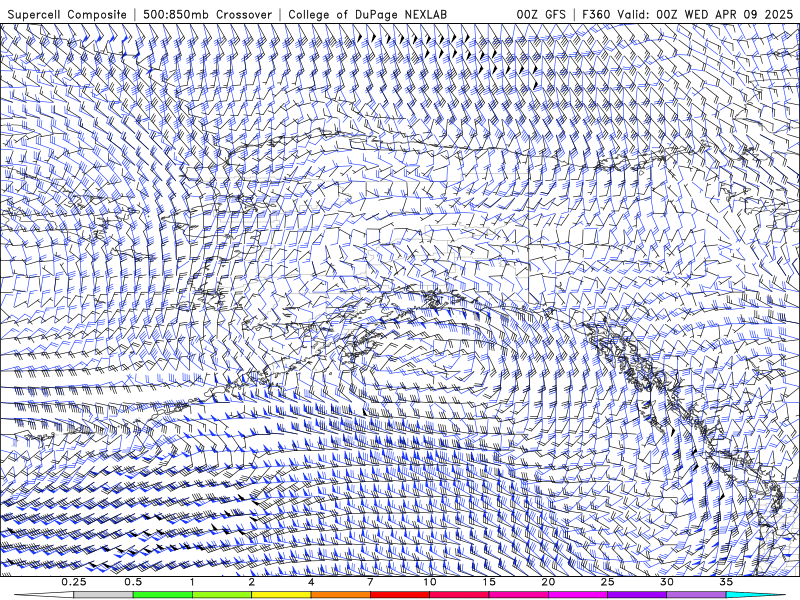Click the '10' legend value

430,582
